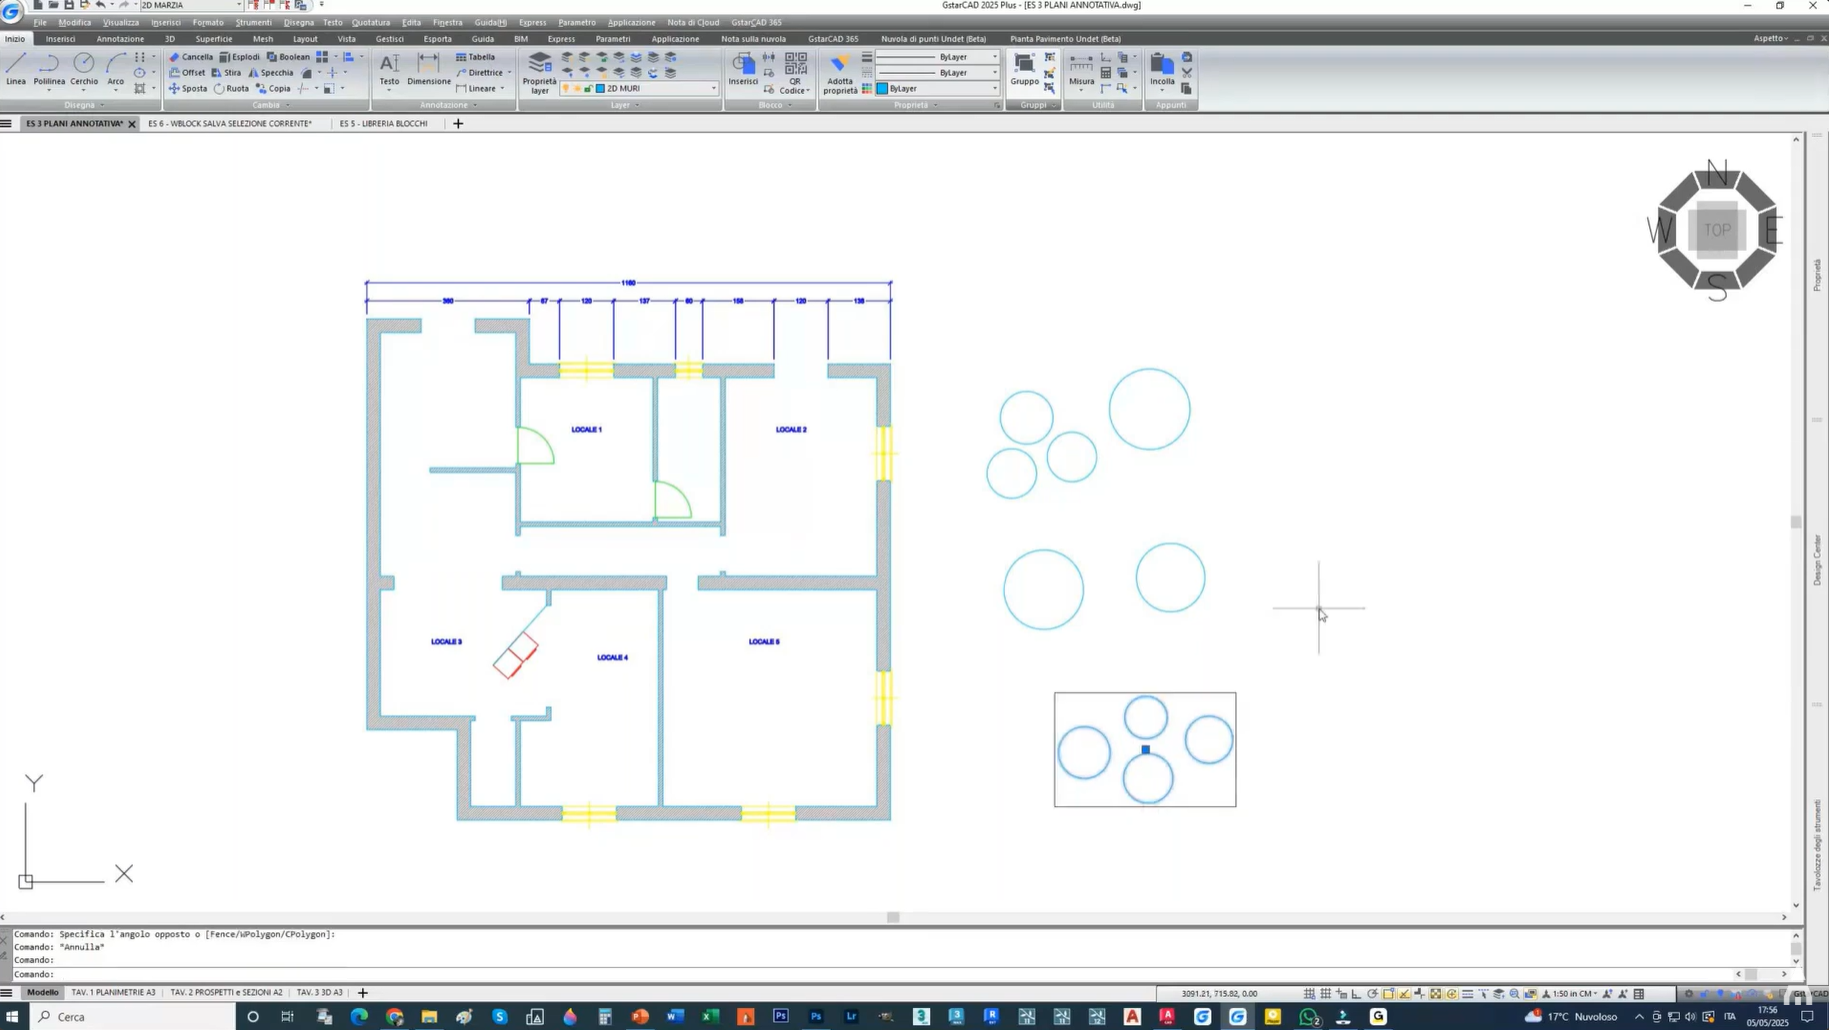Image resolution: width=1829 pixels, height=1030 pixels.
Task: Select the Cerchio circle tool
Action: (x=84, y=69)
